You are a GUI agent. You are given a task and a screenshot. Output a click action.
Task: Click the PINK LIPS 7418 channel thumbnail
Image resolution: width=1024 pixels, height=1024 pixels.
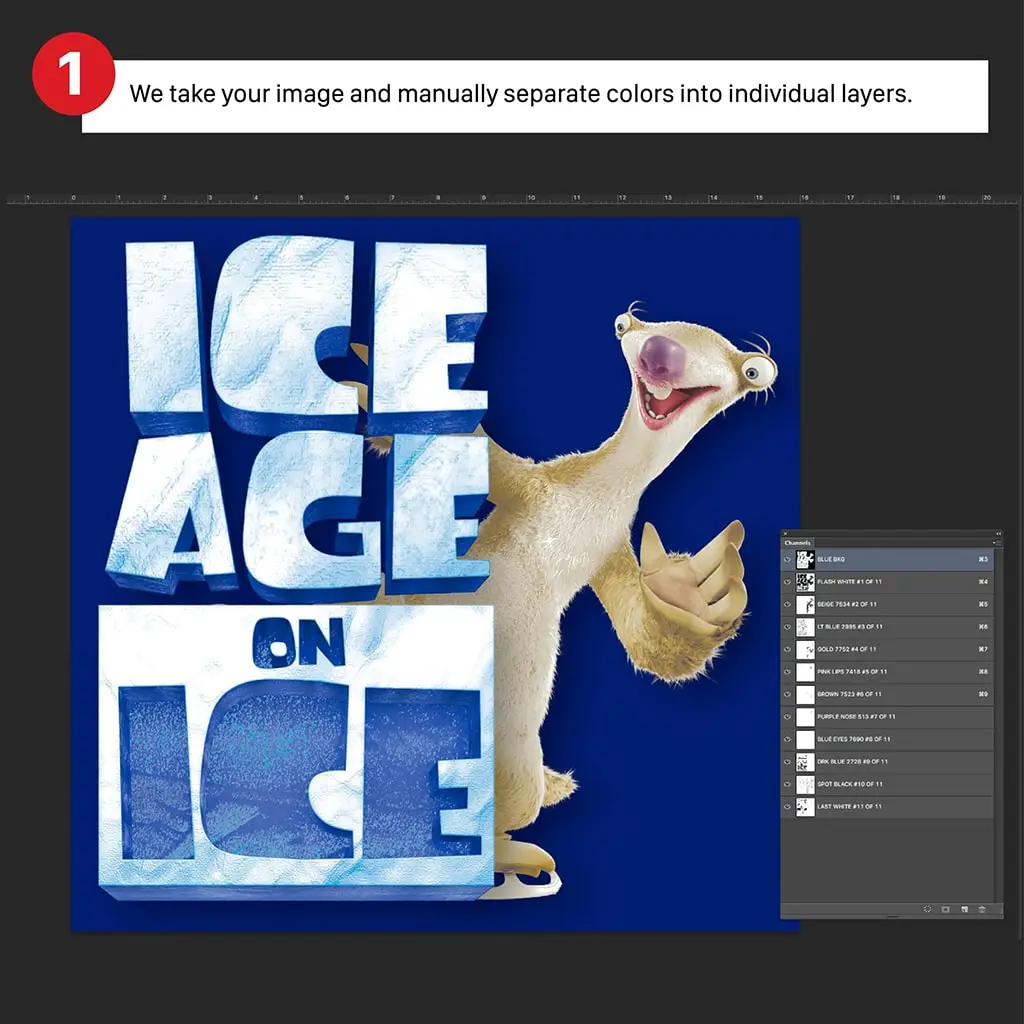click(805, 672)
